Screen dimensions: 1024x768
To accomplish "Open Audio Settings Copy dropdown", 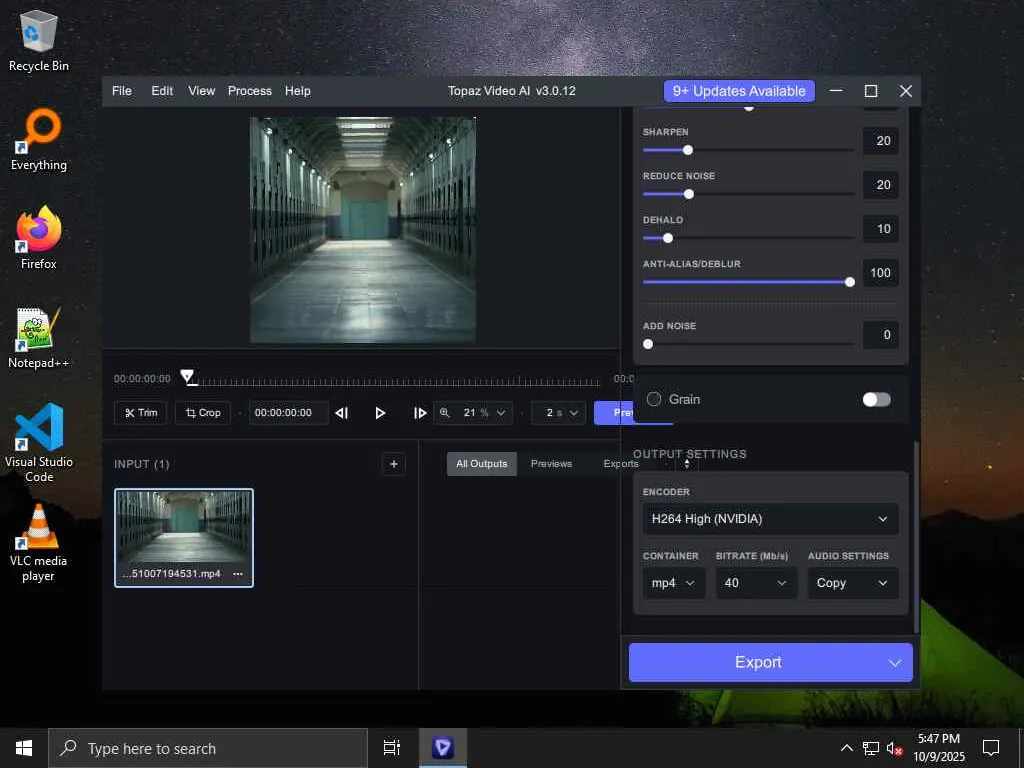I will click(x=852, y=583).
